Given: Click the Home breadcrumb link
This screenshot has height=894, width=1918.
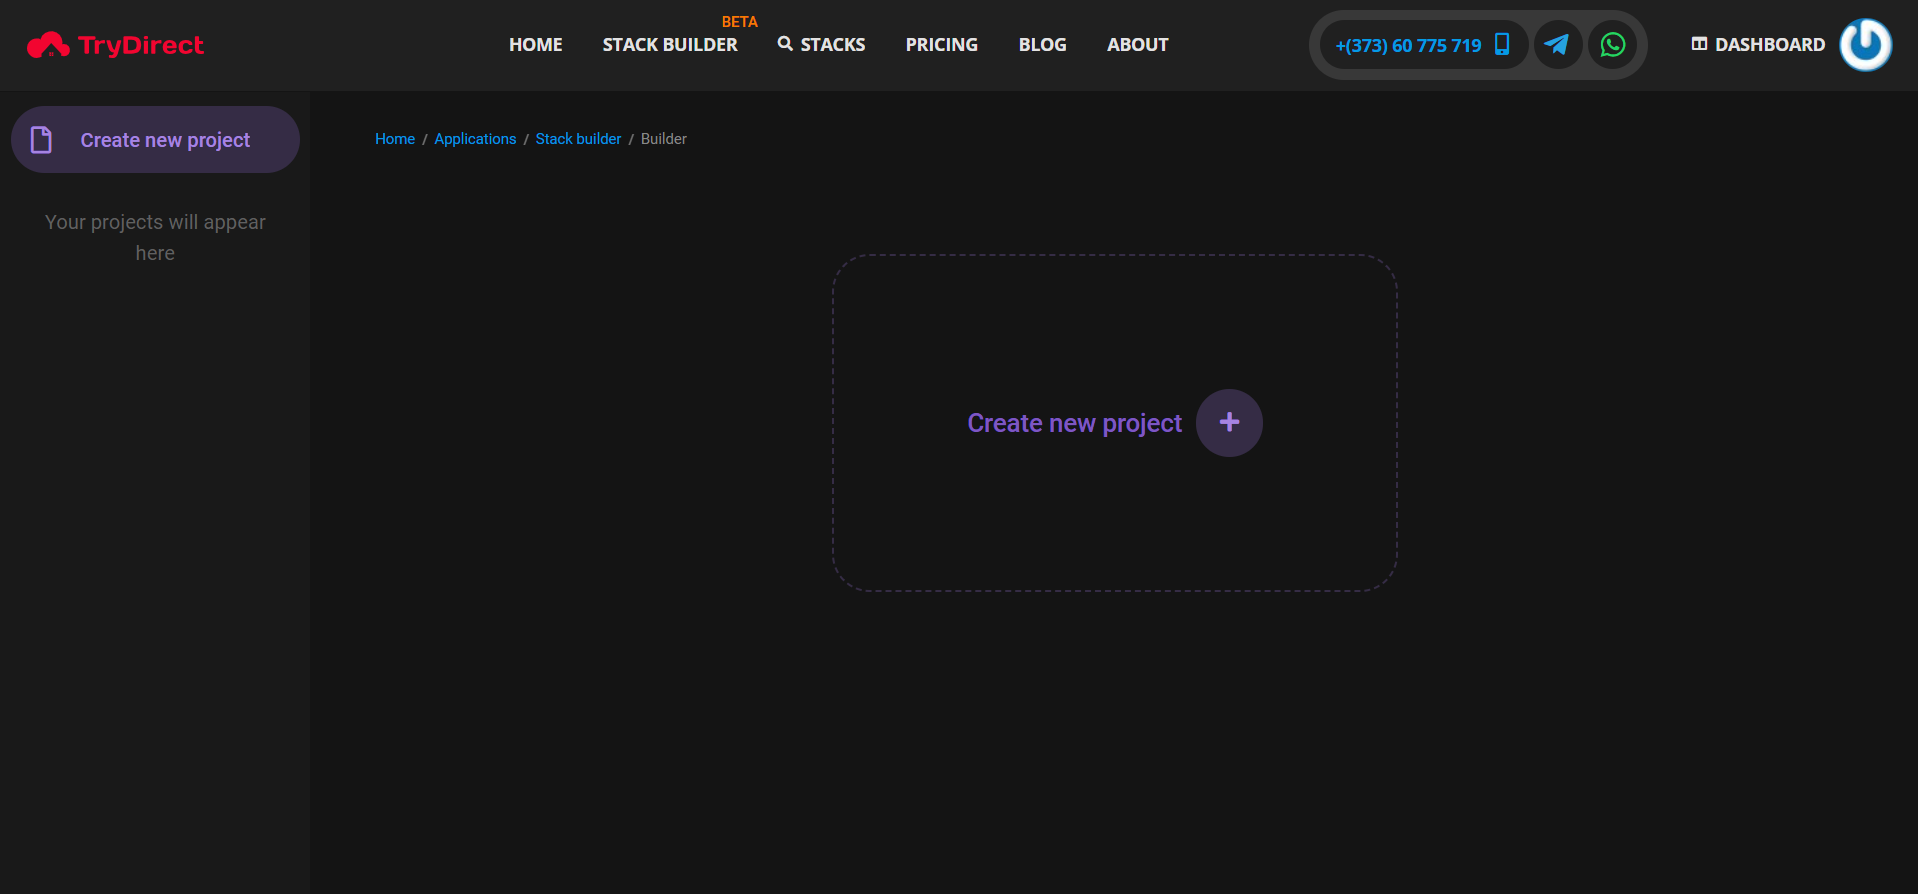Looking at the screenshot, I should (x=395, y=139).
